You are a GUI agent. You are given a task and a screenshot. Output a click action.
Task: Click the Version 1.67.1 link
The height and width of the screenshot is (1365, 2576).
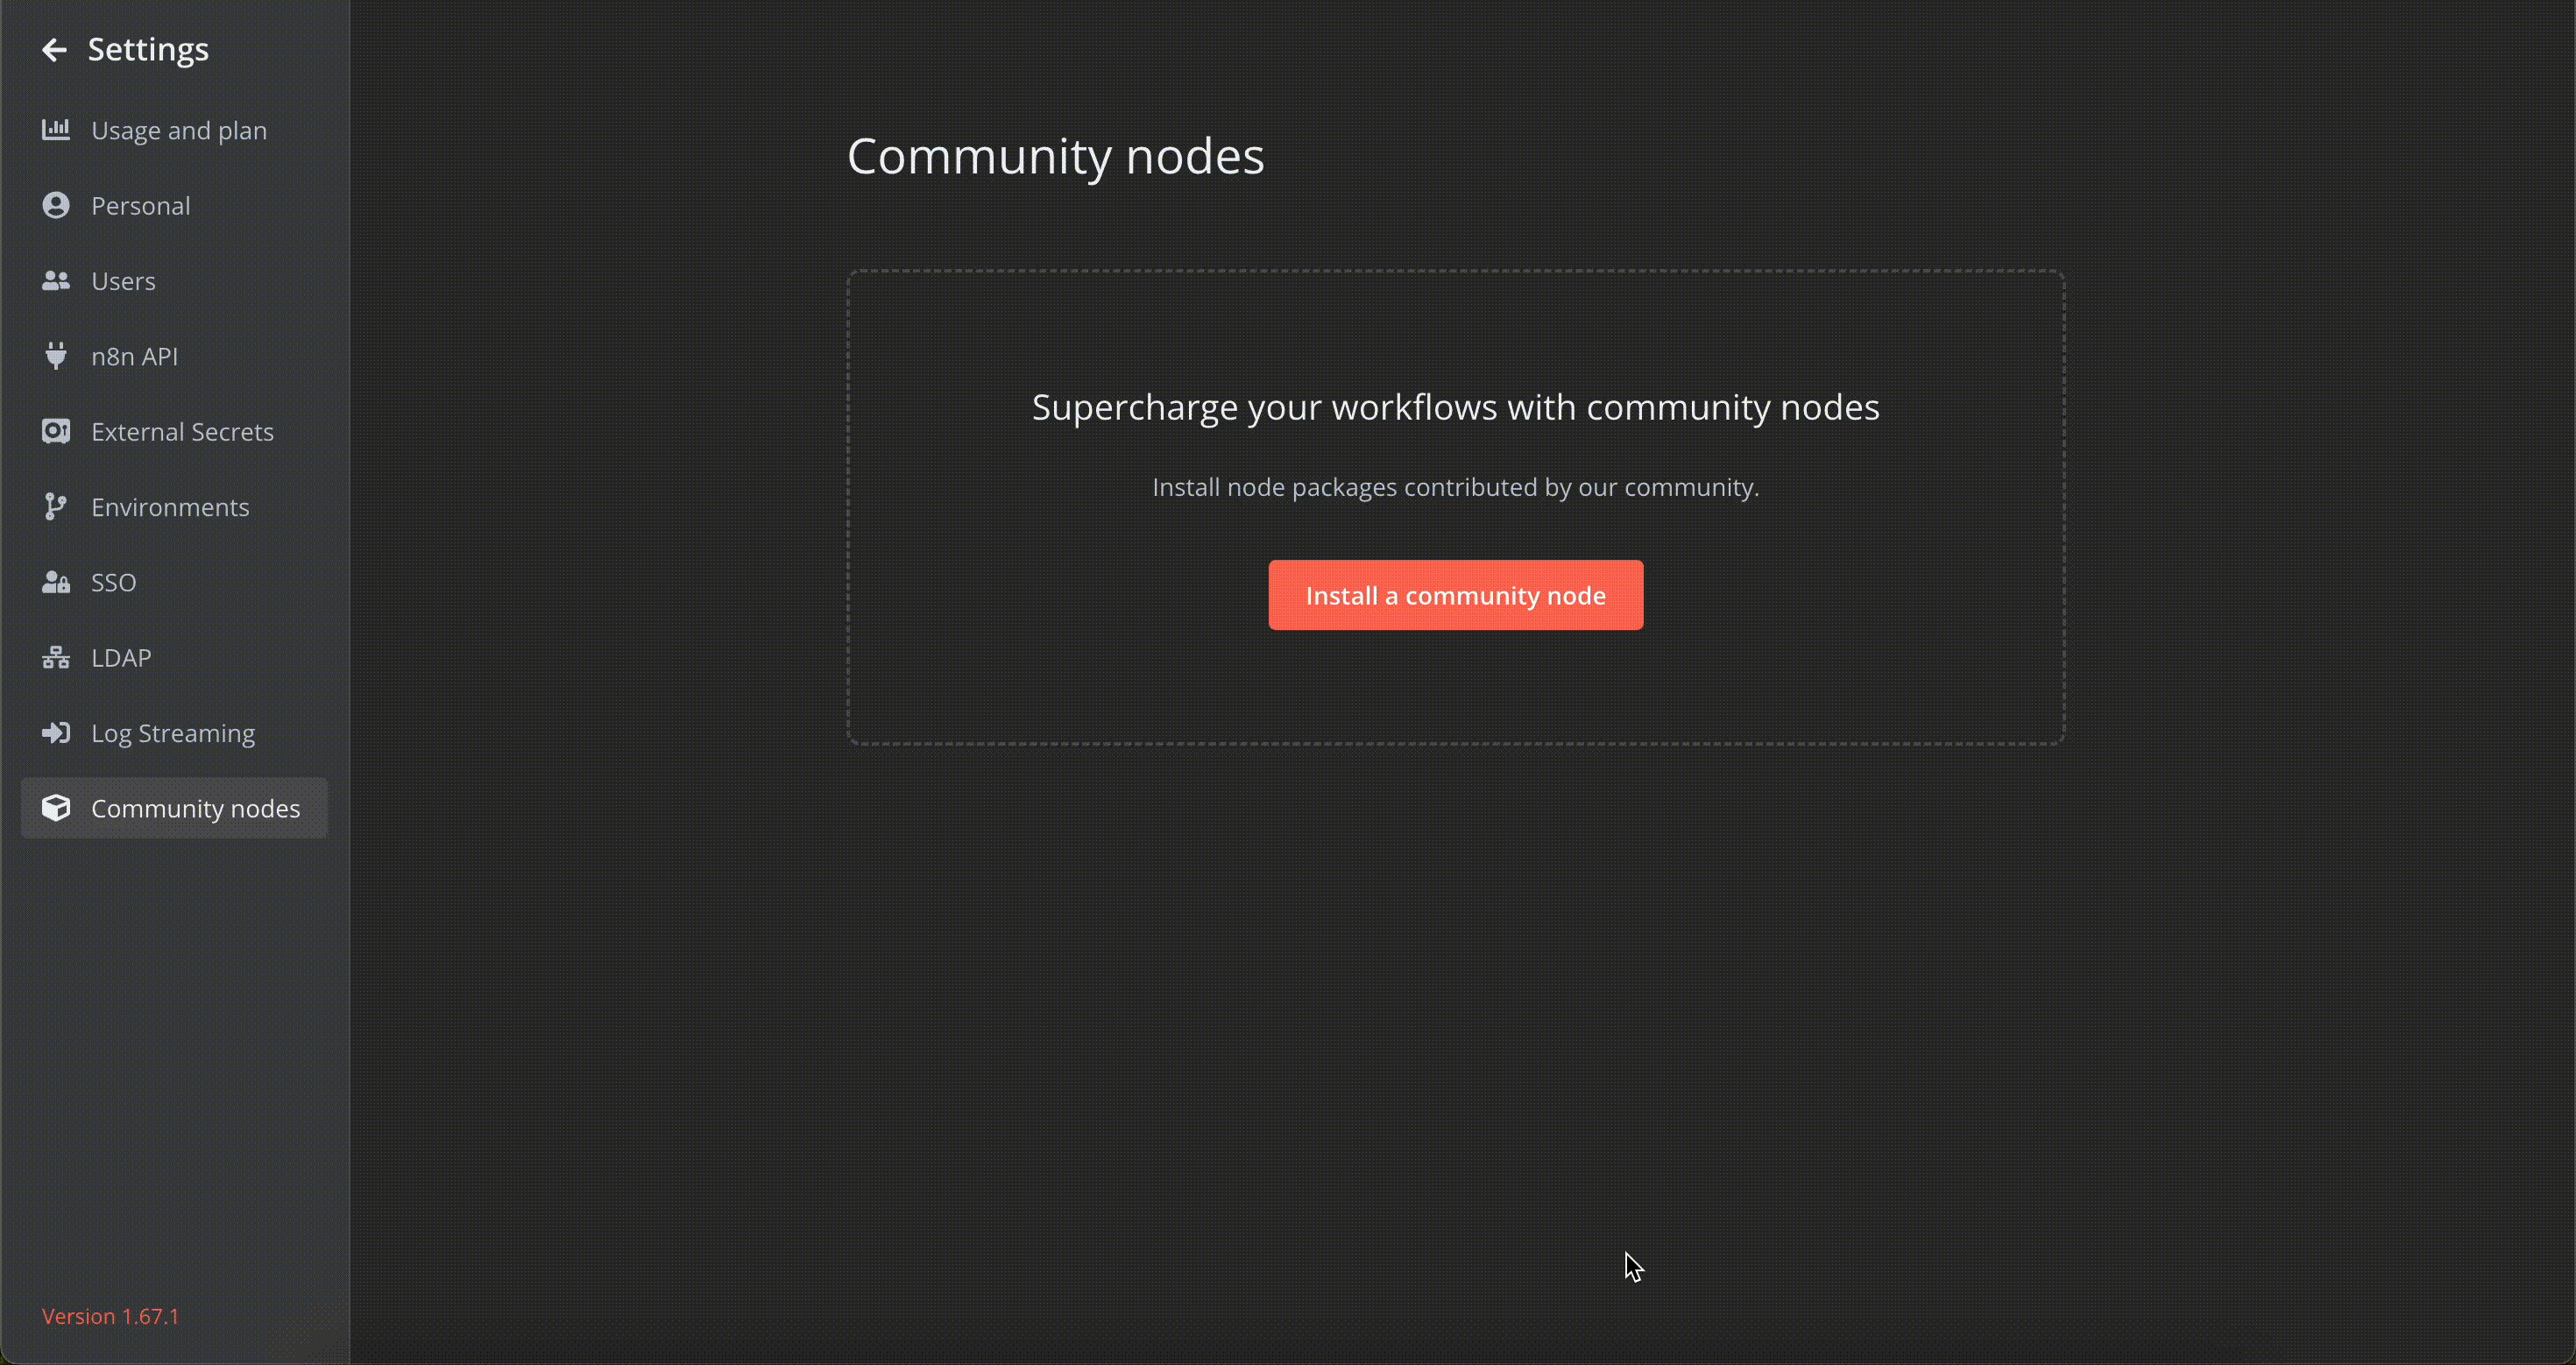[110, 1316]
